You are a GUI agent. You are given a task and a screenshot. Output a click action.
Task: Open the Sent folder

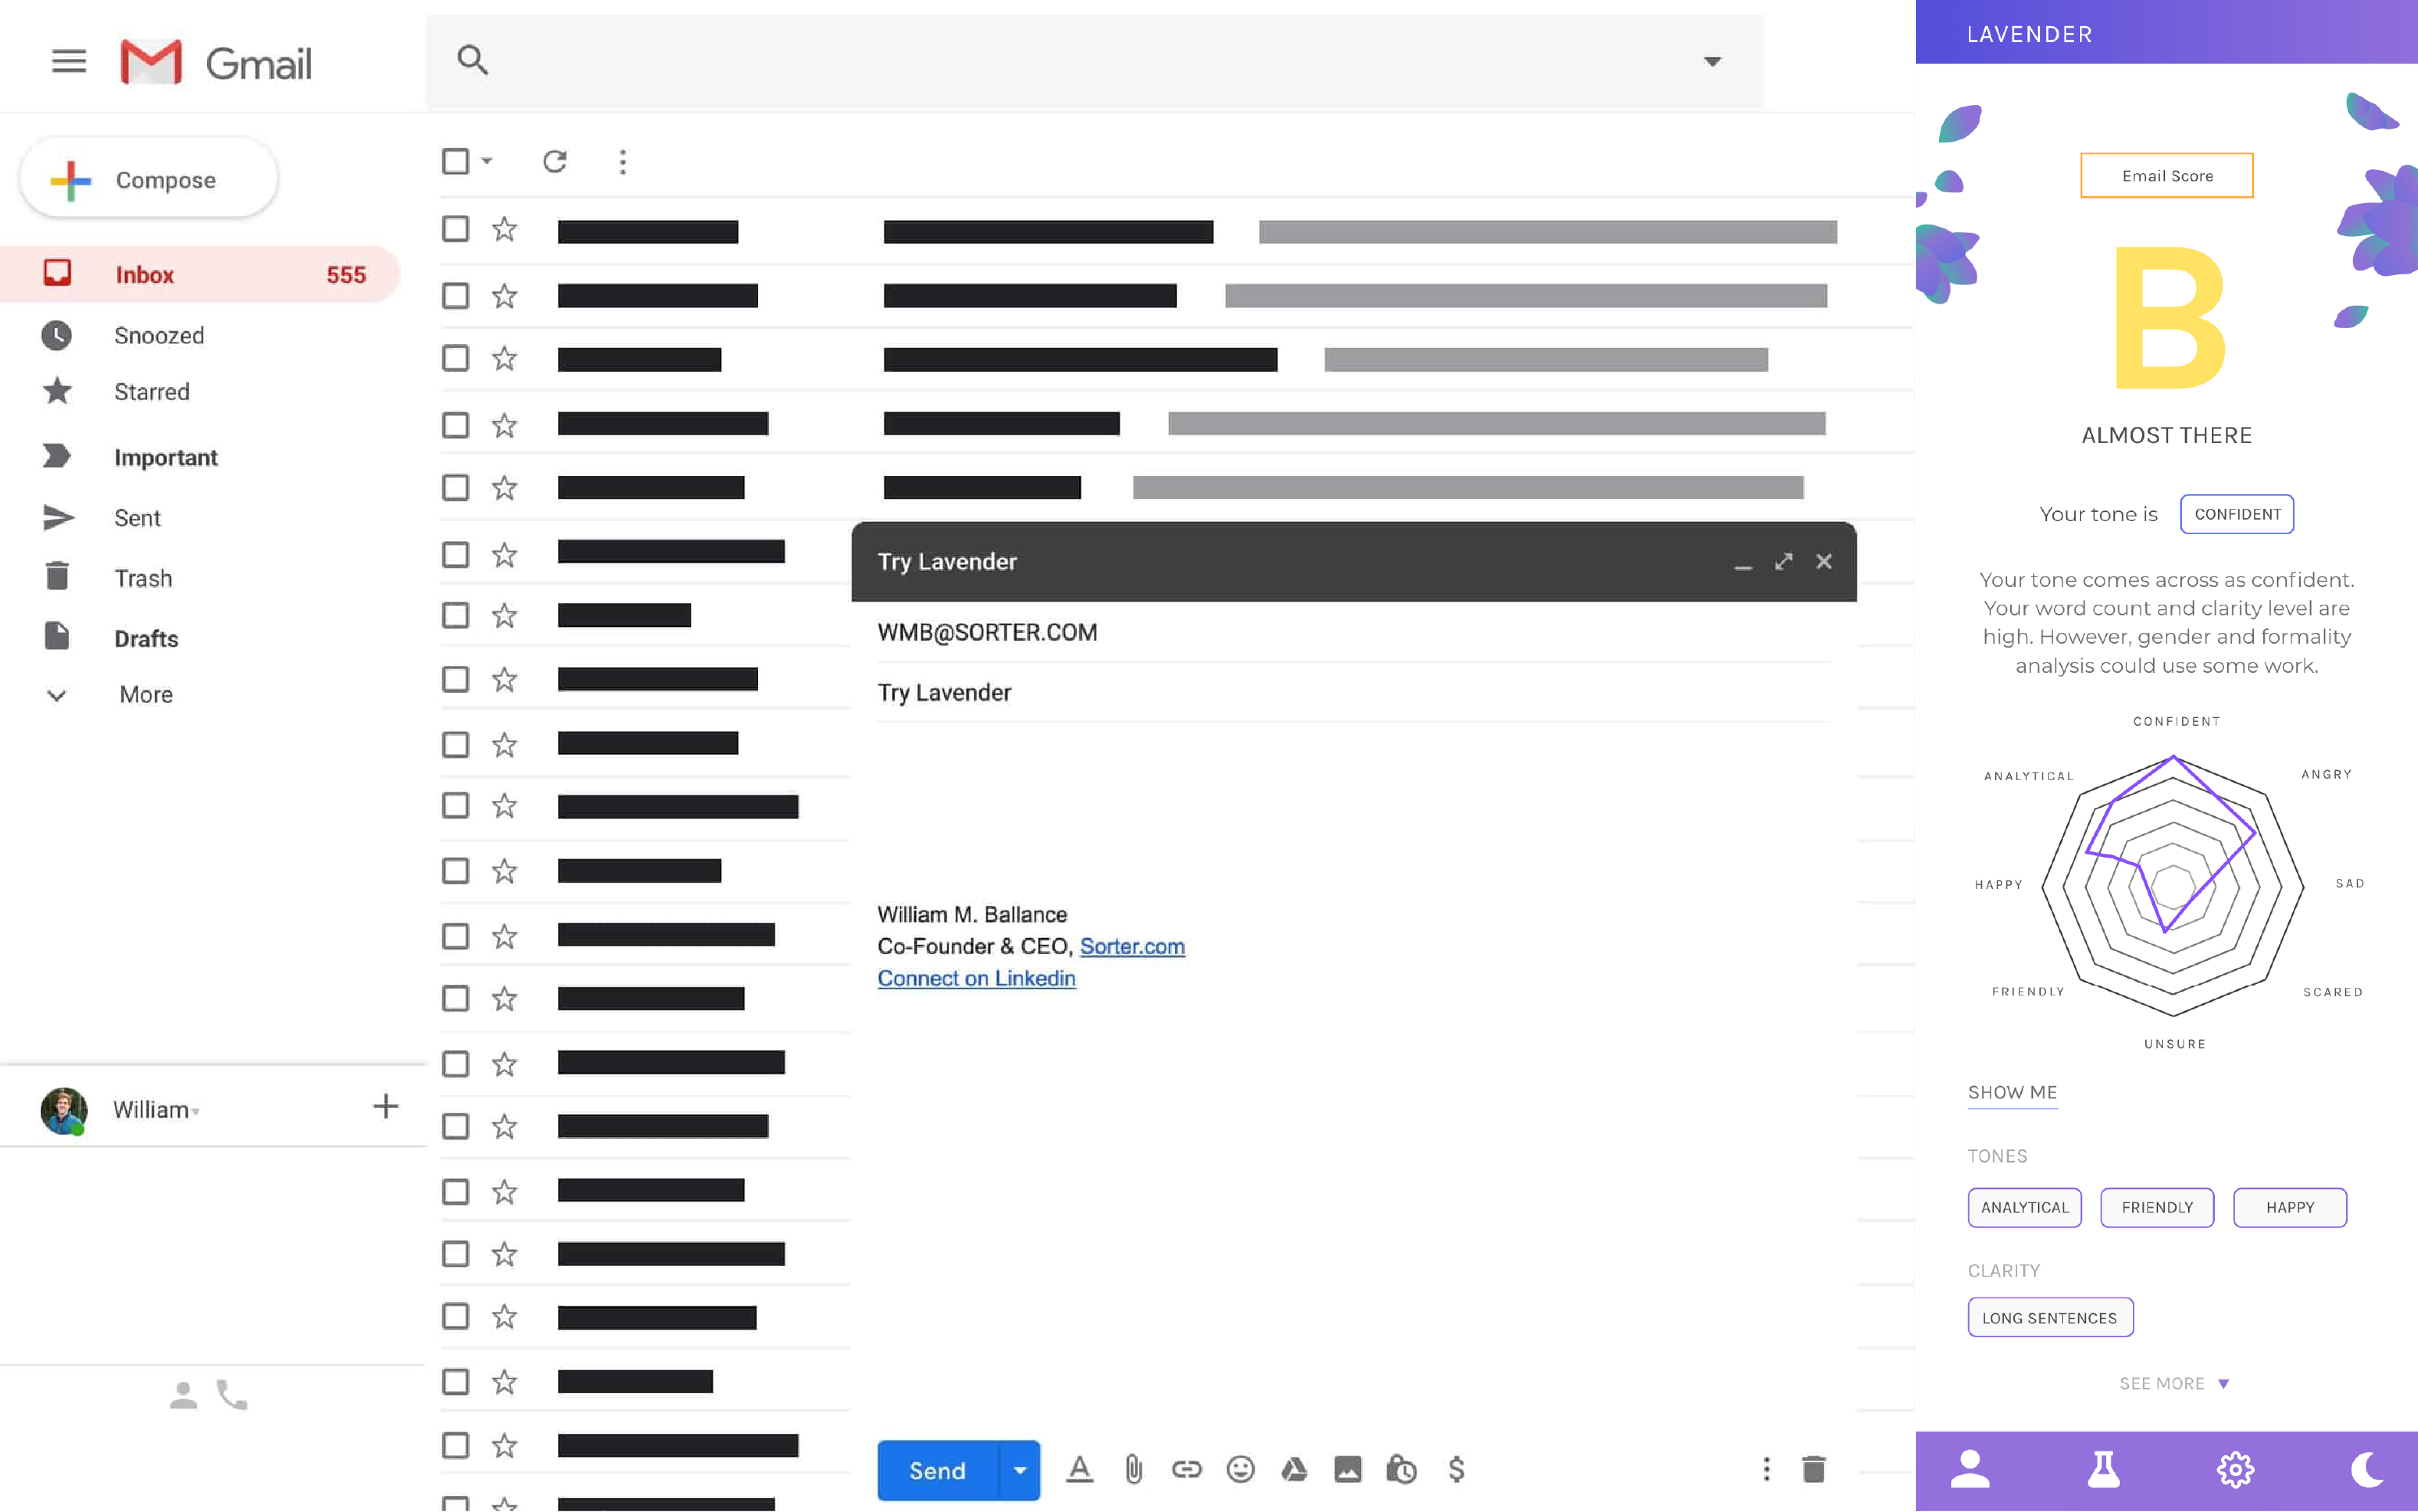click(x=137, y=518)
